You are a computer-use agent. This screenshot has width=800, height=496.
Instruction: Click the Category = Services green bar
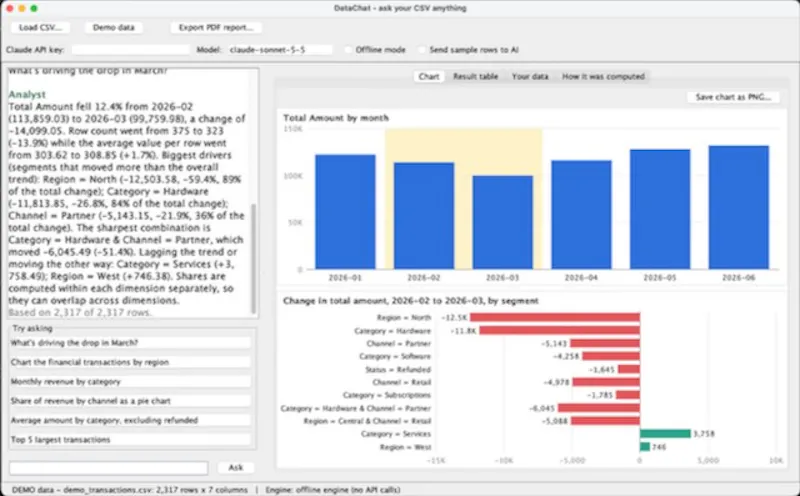click(x=665, y=434)
